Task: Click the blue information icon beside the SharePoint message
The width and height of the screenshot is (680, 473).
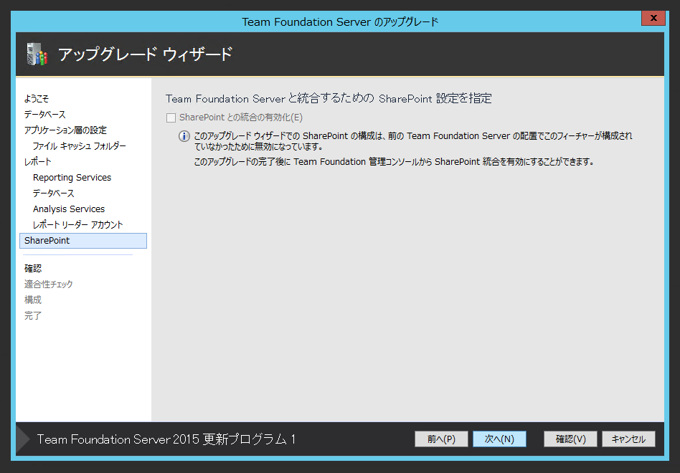Action: coord(184,136)
